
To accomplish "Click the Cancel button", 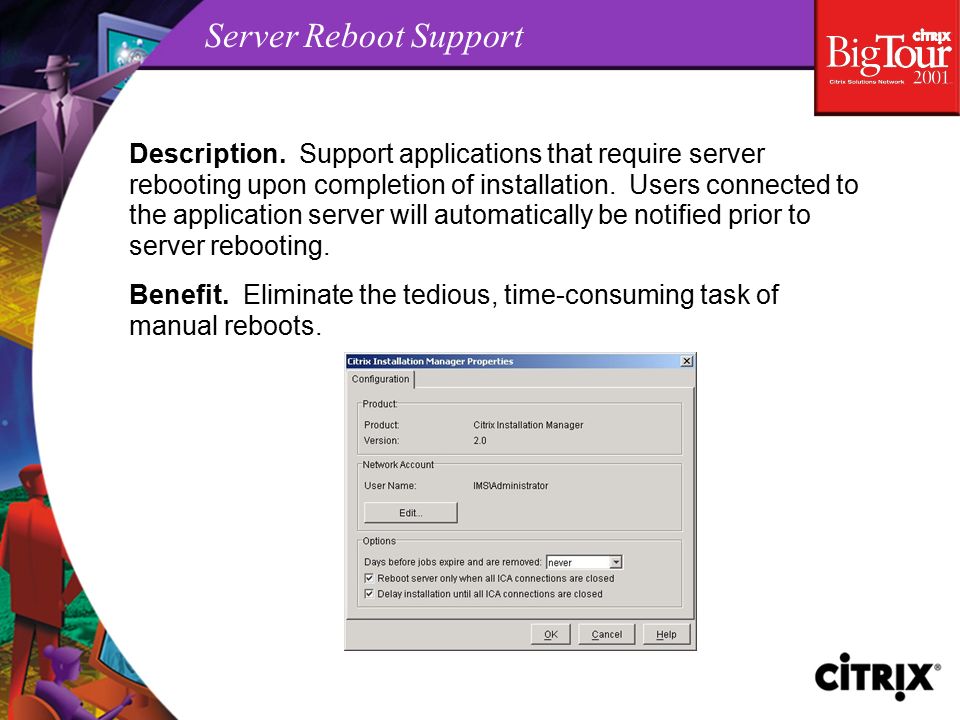I will (x=606, y=634).
